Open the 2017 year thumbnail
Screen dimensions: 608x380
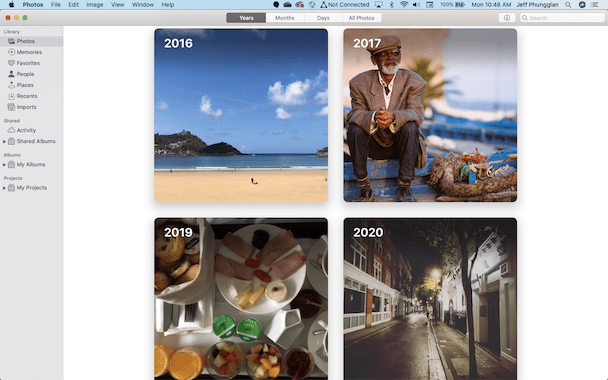[430, 115]
